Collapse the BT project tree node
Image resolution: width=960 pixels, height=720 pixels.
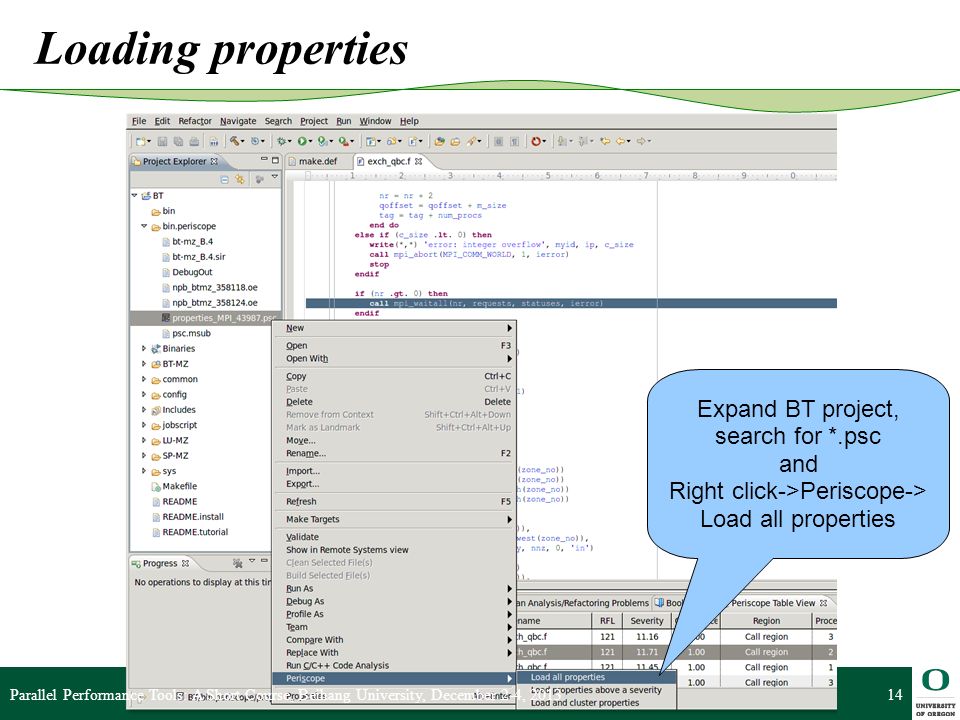[x=135, y=195]
